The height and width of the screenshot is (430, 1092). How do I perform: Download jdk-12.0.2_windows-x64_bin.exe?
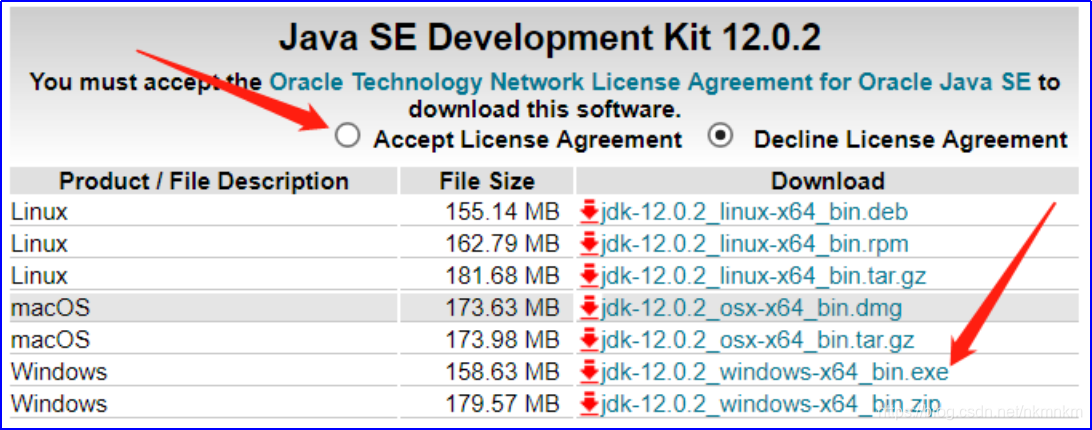(774, 372)
